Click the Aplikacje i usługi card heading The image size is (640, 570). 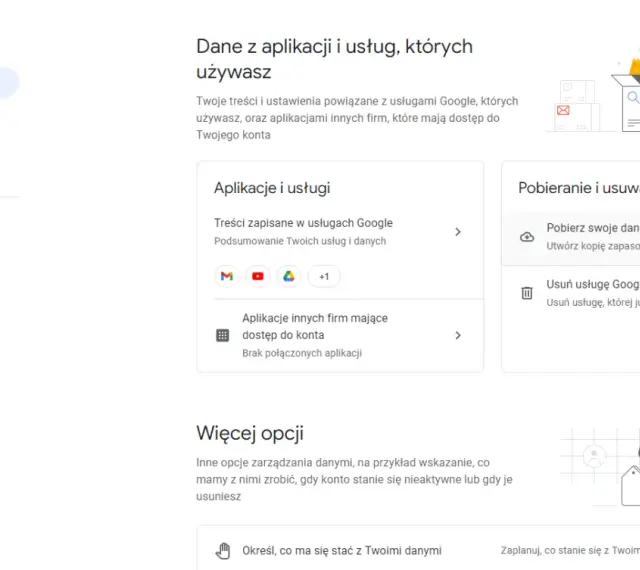coord(272,188)
